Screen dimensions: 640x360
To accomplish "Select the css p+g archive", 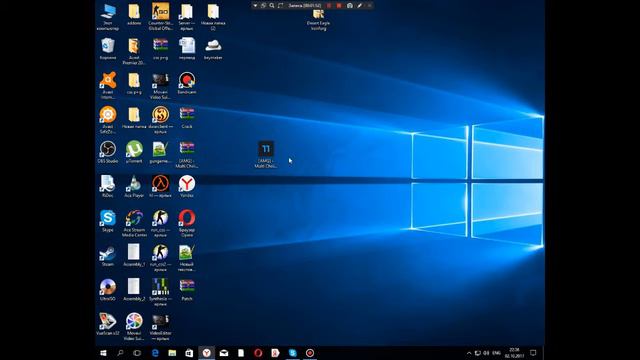I will (160, 49).
